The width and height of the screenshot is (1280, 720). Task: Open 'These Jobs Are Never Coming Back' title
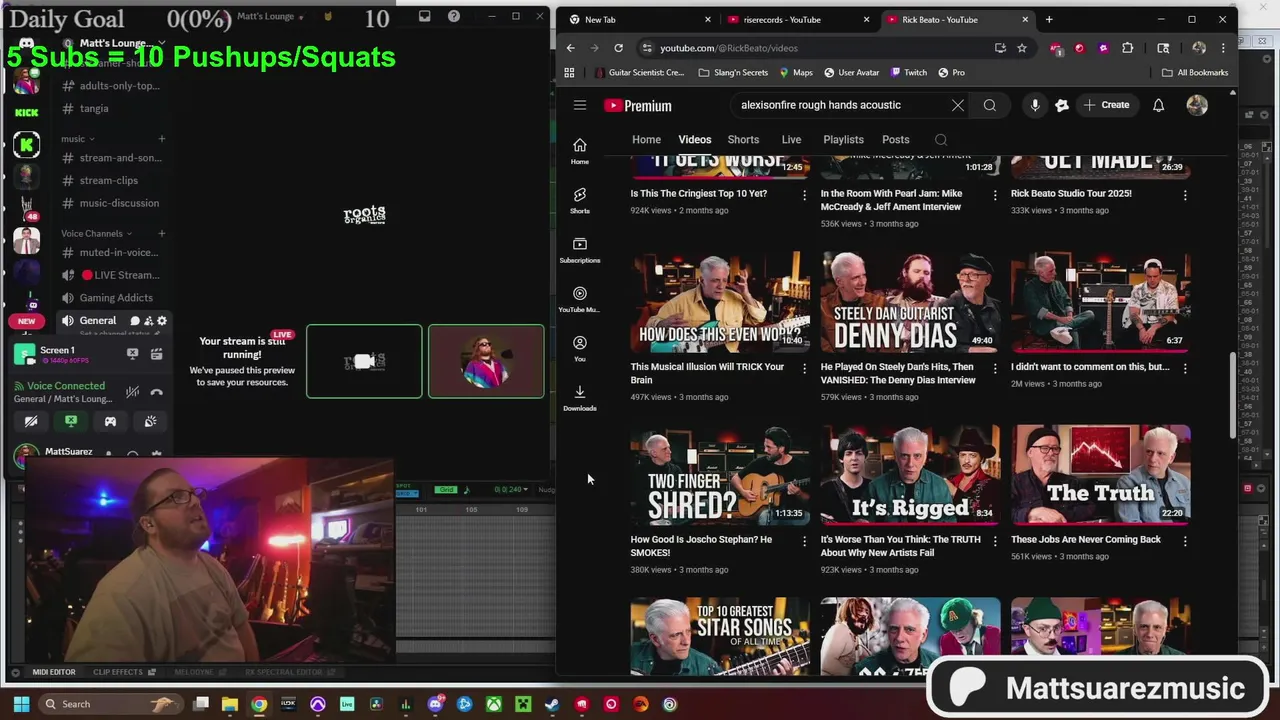click(x=1085, y=540)
